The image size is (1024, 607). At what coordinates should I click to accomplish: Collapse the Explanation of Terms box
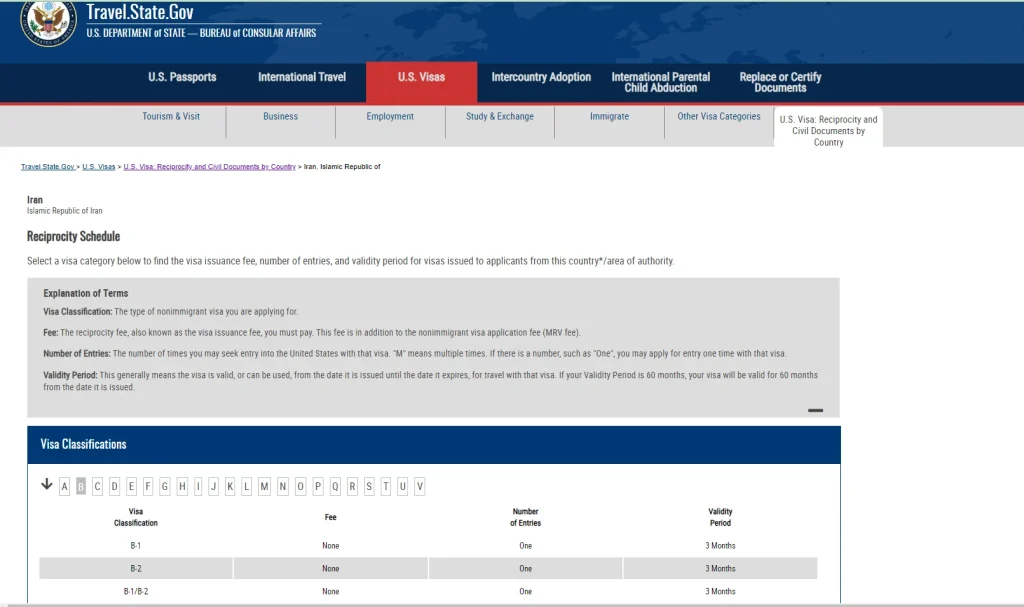click(815, 410)
